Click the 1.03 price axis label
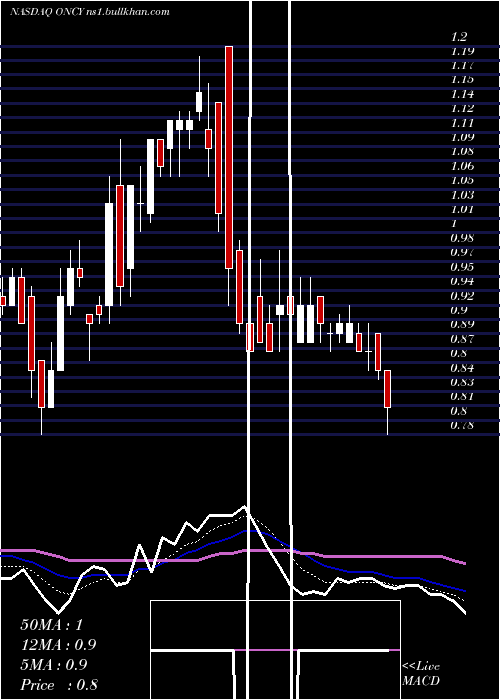This screenshot has width=500, height=700. coord(462,195)
